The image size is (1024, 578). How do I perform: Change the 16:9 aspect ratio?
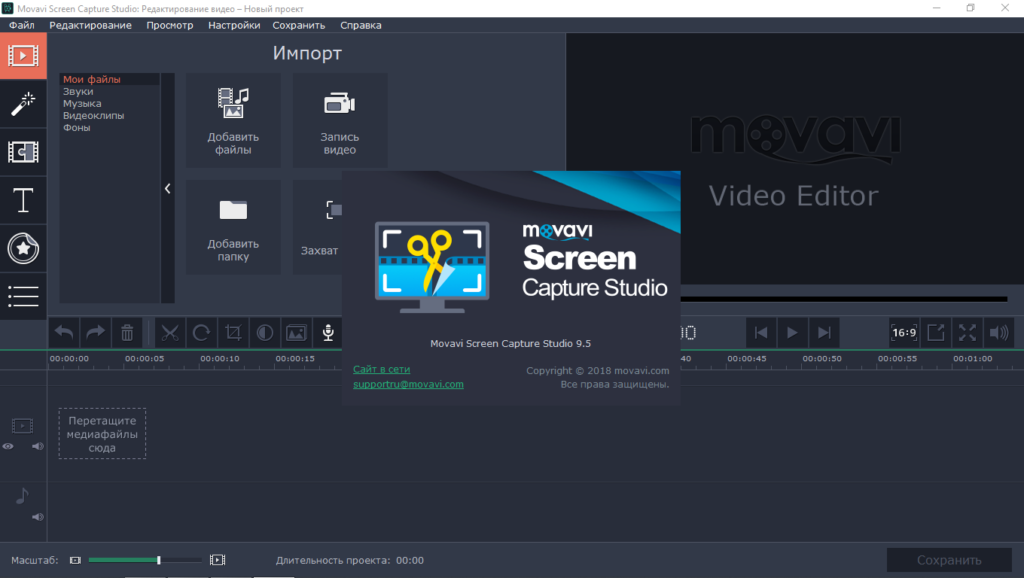[904, 332]
